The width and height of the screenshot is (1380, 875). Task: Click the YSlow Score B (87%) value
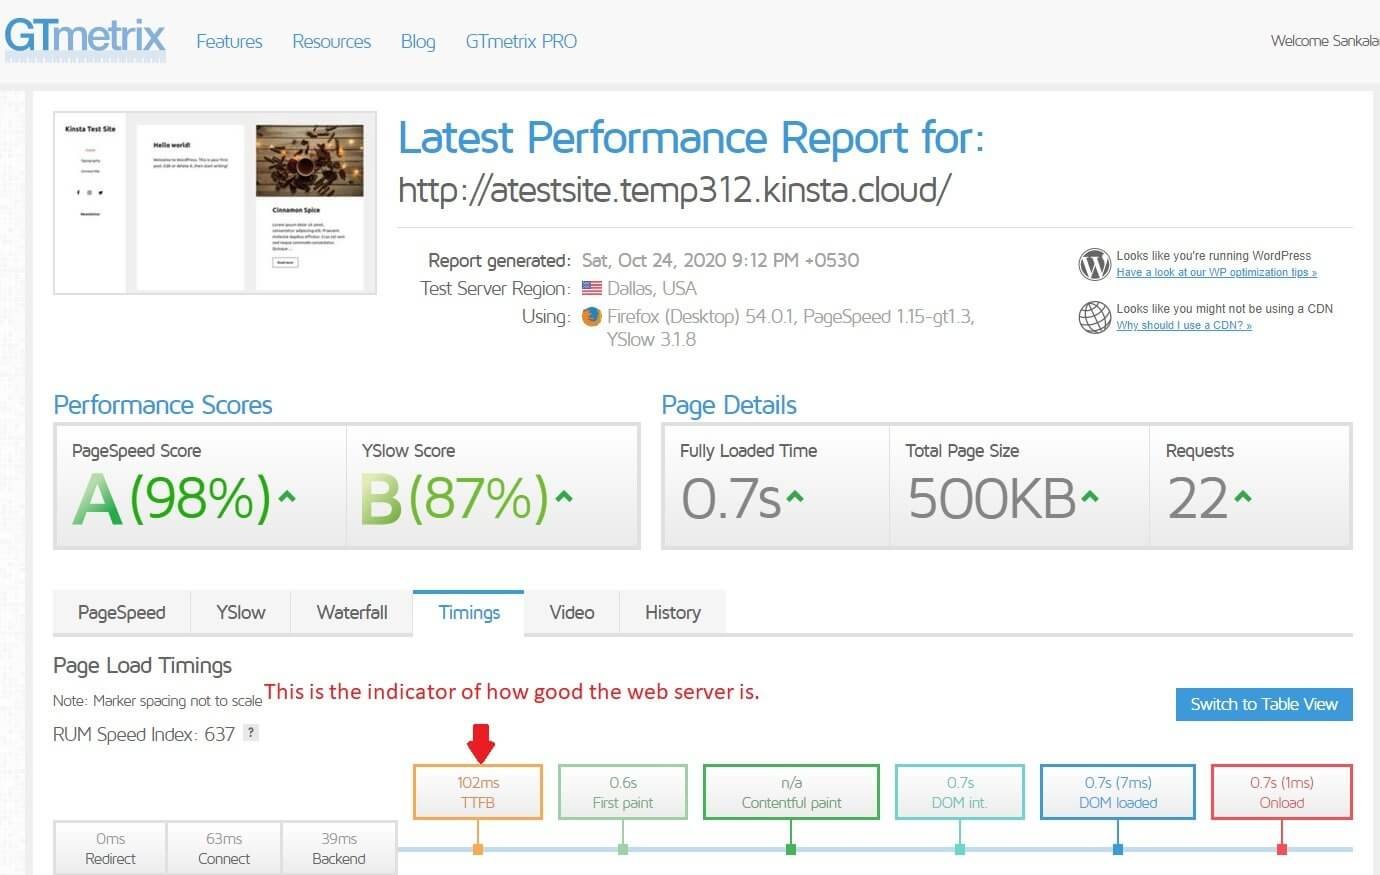pyautogui.click(x=455, y=498)
